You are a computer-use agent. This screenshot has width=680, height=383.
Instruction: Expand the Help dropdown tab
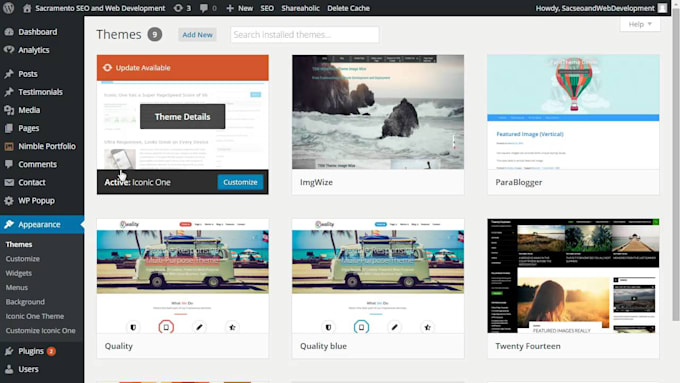click(x=640, y=24)
